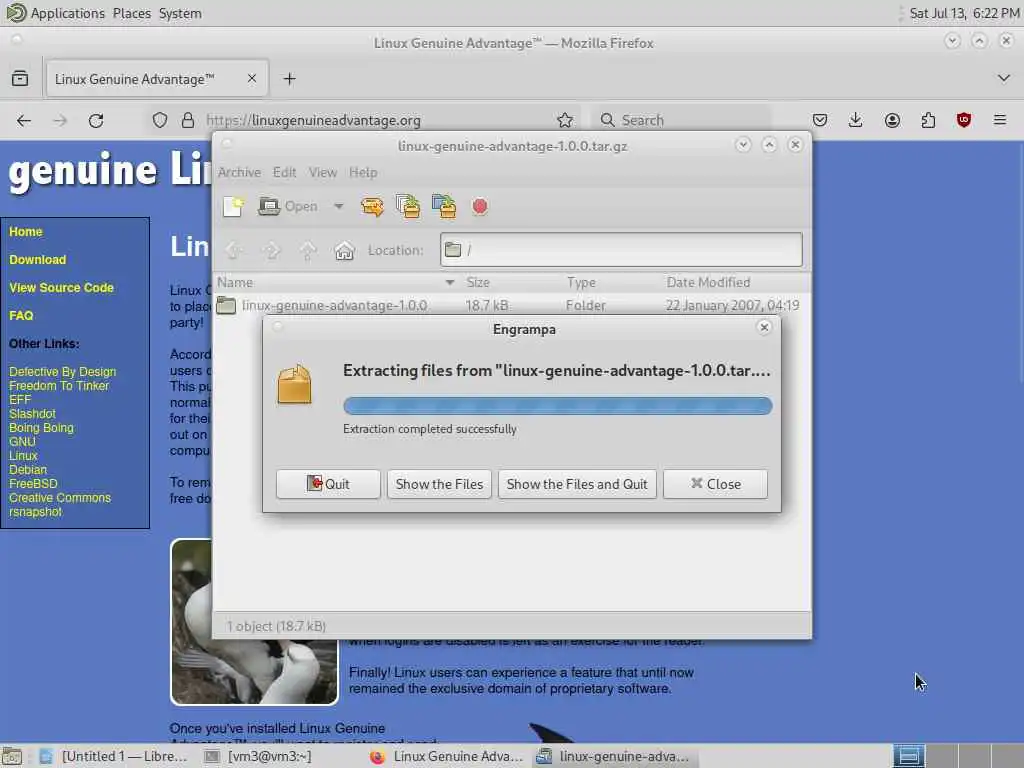Click the View Source Code link
This screenshot has height=768, width=1024.
tap(61, 288)
